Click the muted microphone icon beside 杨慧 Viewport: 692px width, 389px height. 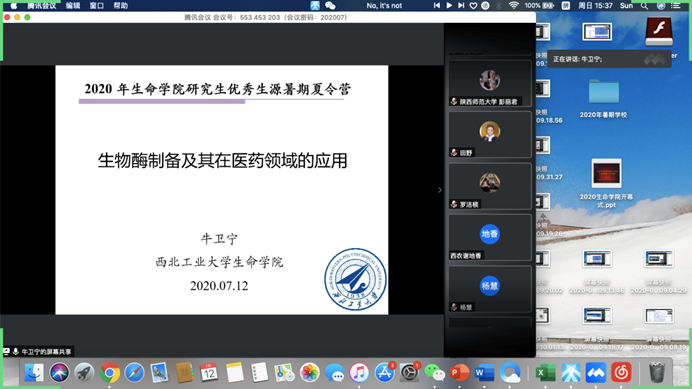pyautogui.click(x=454, y=307)
